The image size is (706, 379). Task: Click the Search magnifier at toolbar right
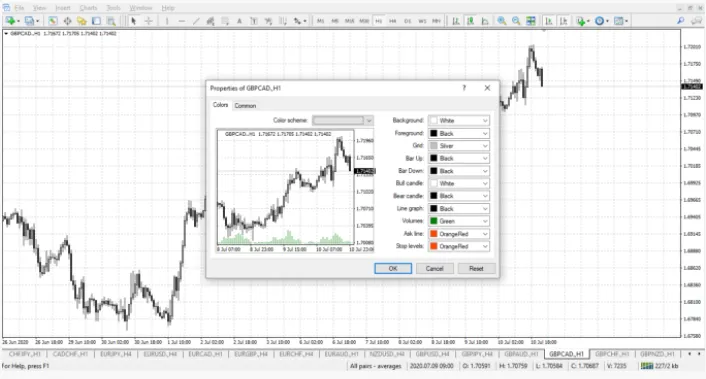pyautogui.click(x=681, y=21)
